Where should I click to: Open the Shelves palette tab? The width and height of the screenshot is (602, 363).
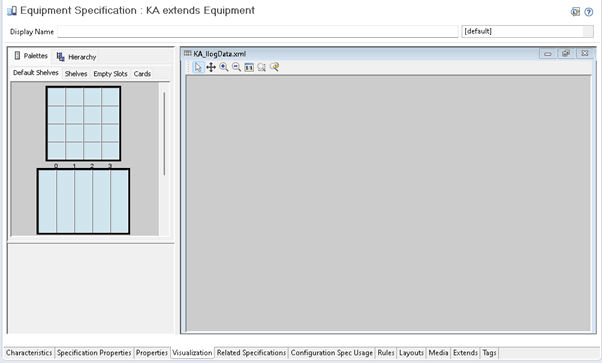pos(76,74)
